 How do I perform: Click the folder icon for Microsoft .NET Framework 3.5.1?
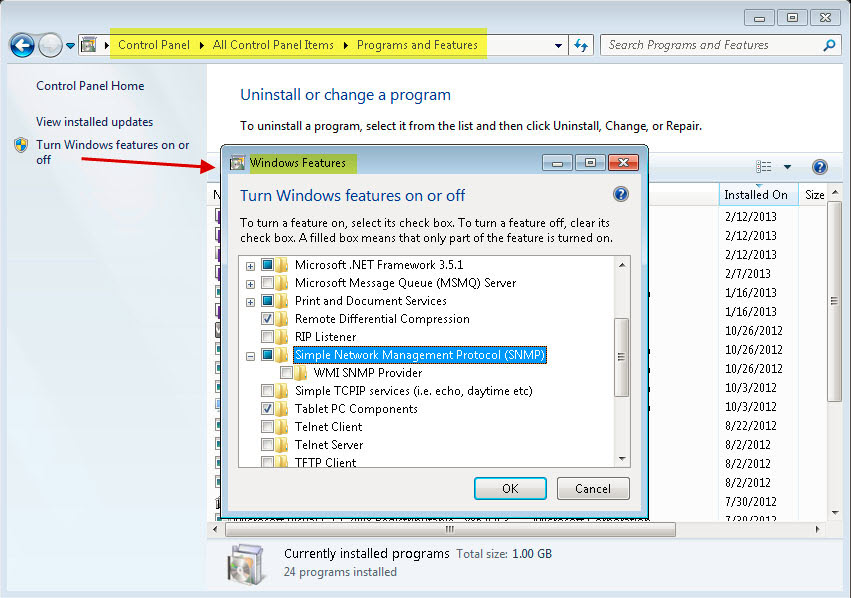[281, 265]
